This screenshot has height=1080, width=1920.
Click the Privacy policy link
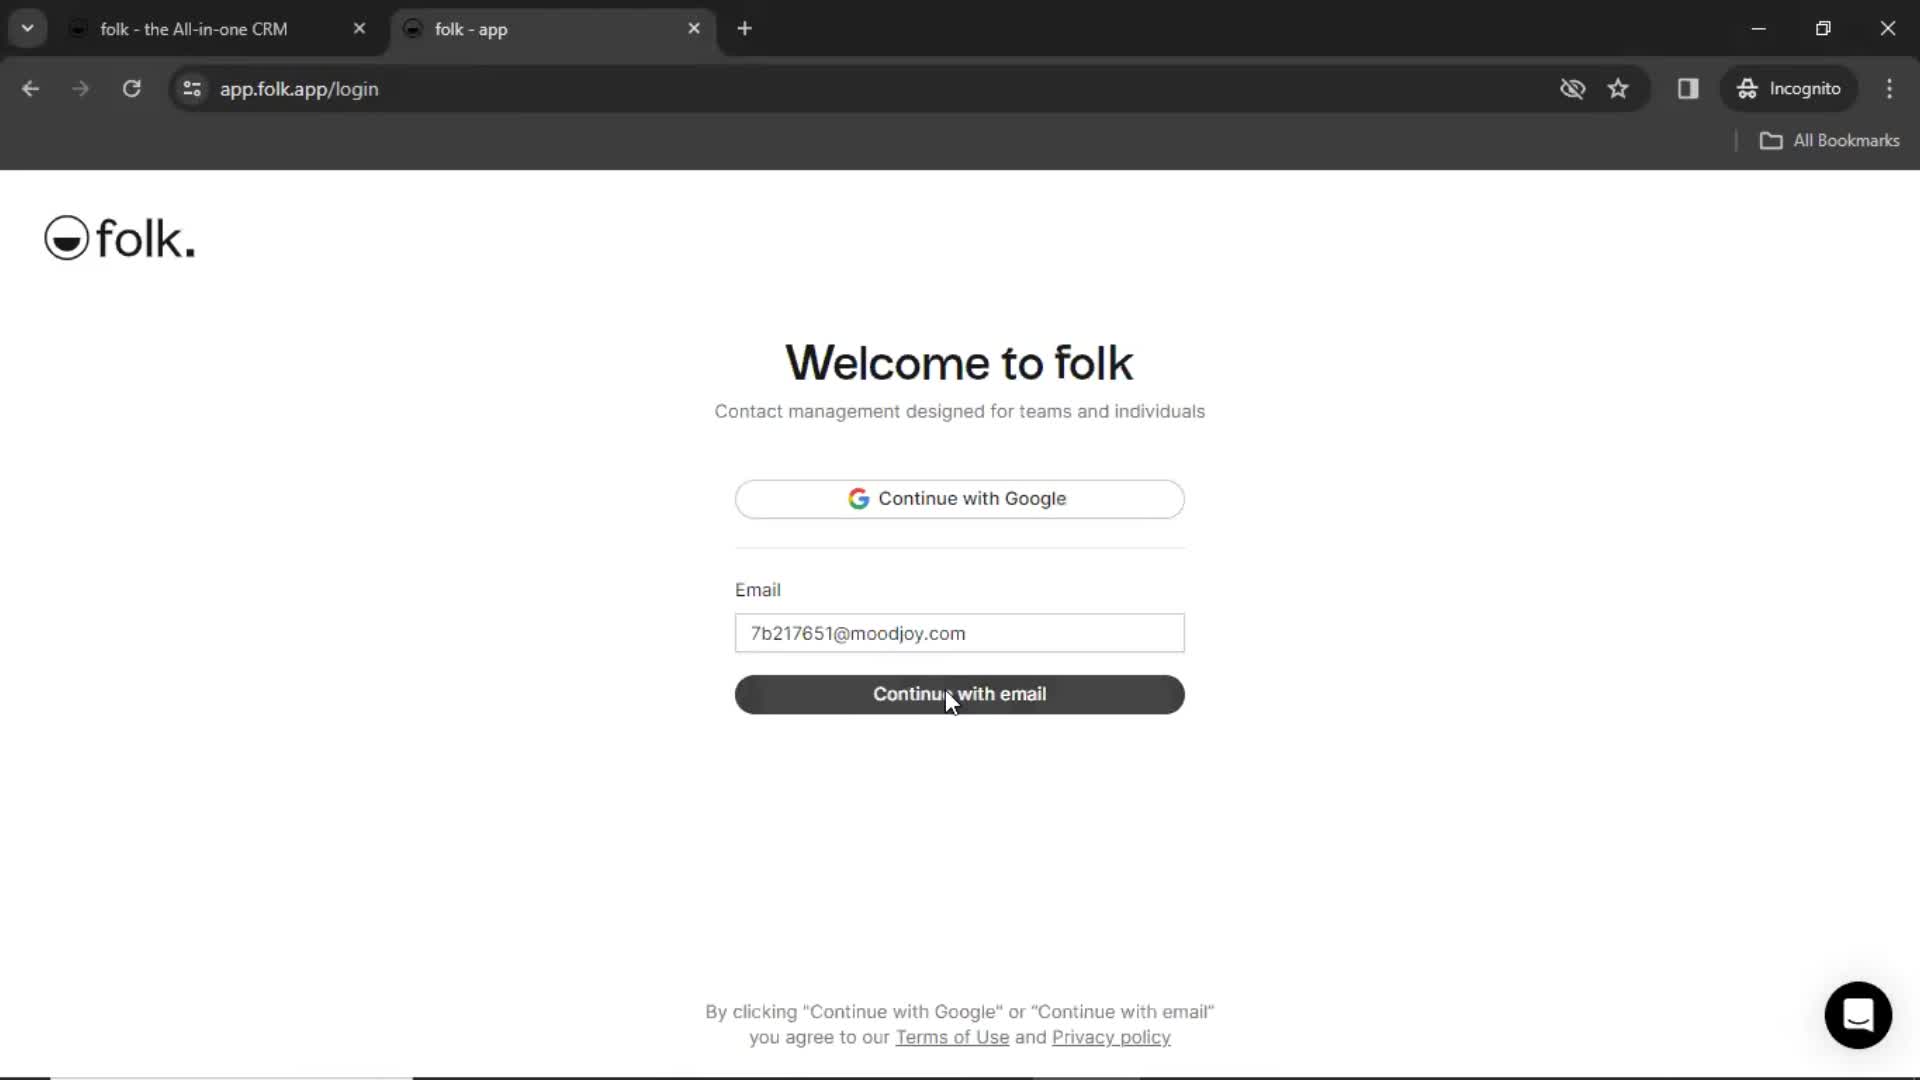click(1112, 1036)
